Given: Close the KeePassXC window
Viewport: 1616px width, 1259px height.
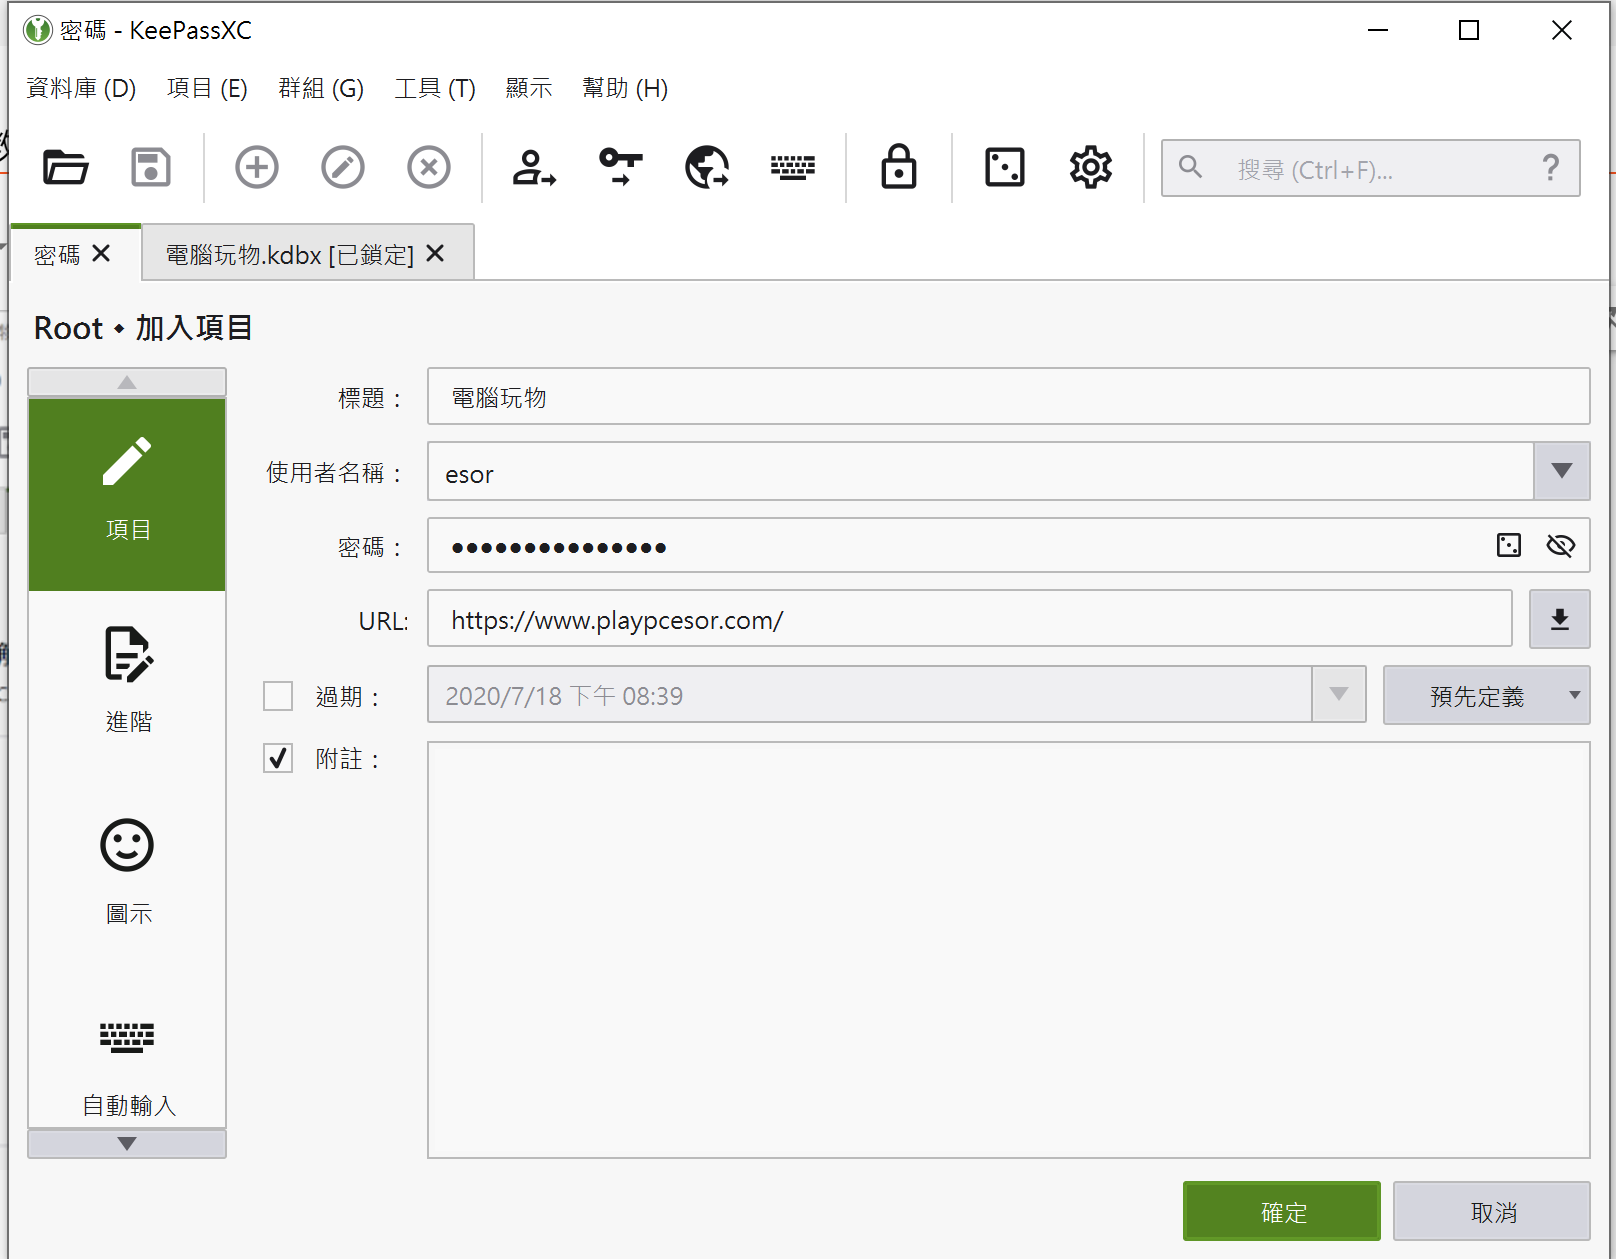Looking at the screenshot, I should (1562, 30).
